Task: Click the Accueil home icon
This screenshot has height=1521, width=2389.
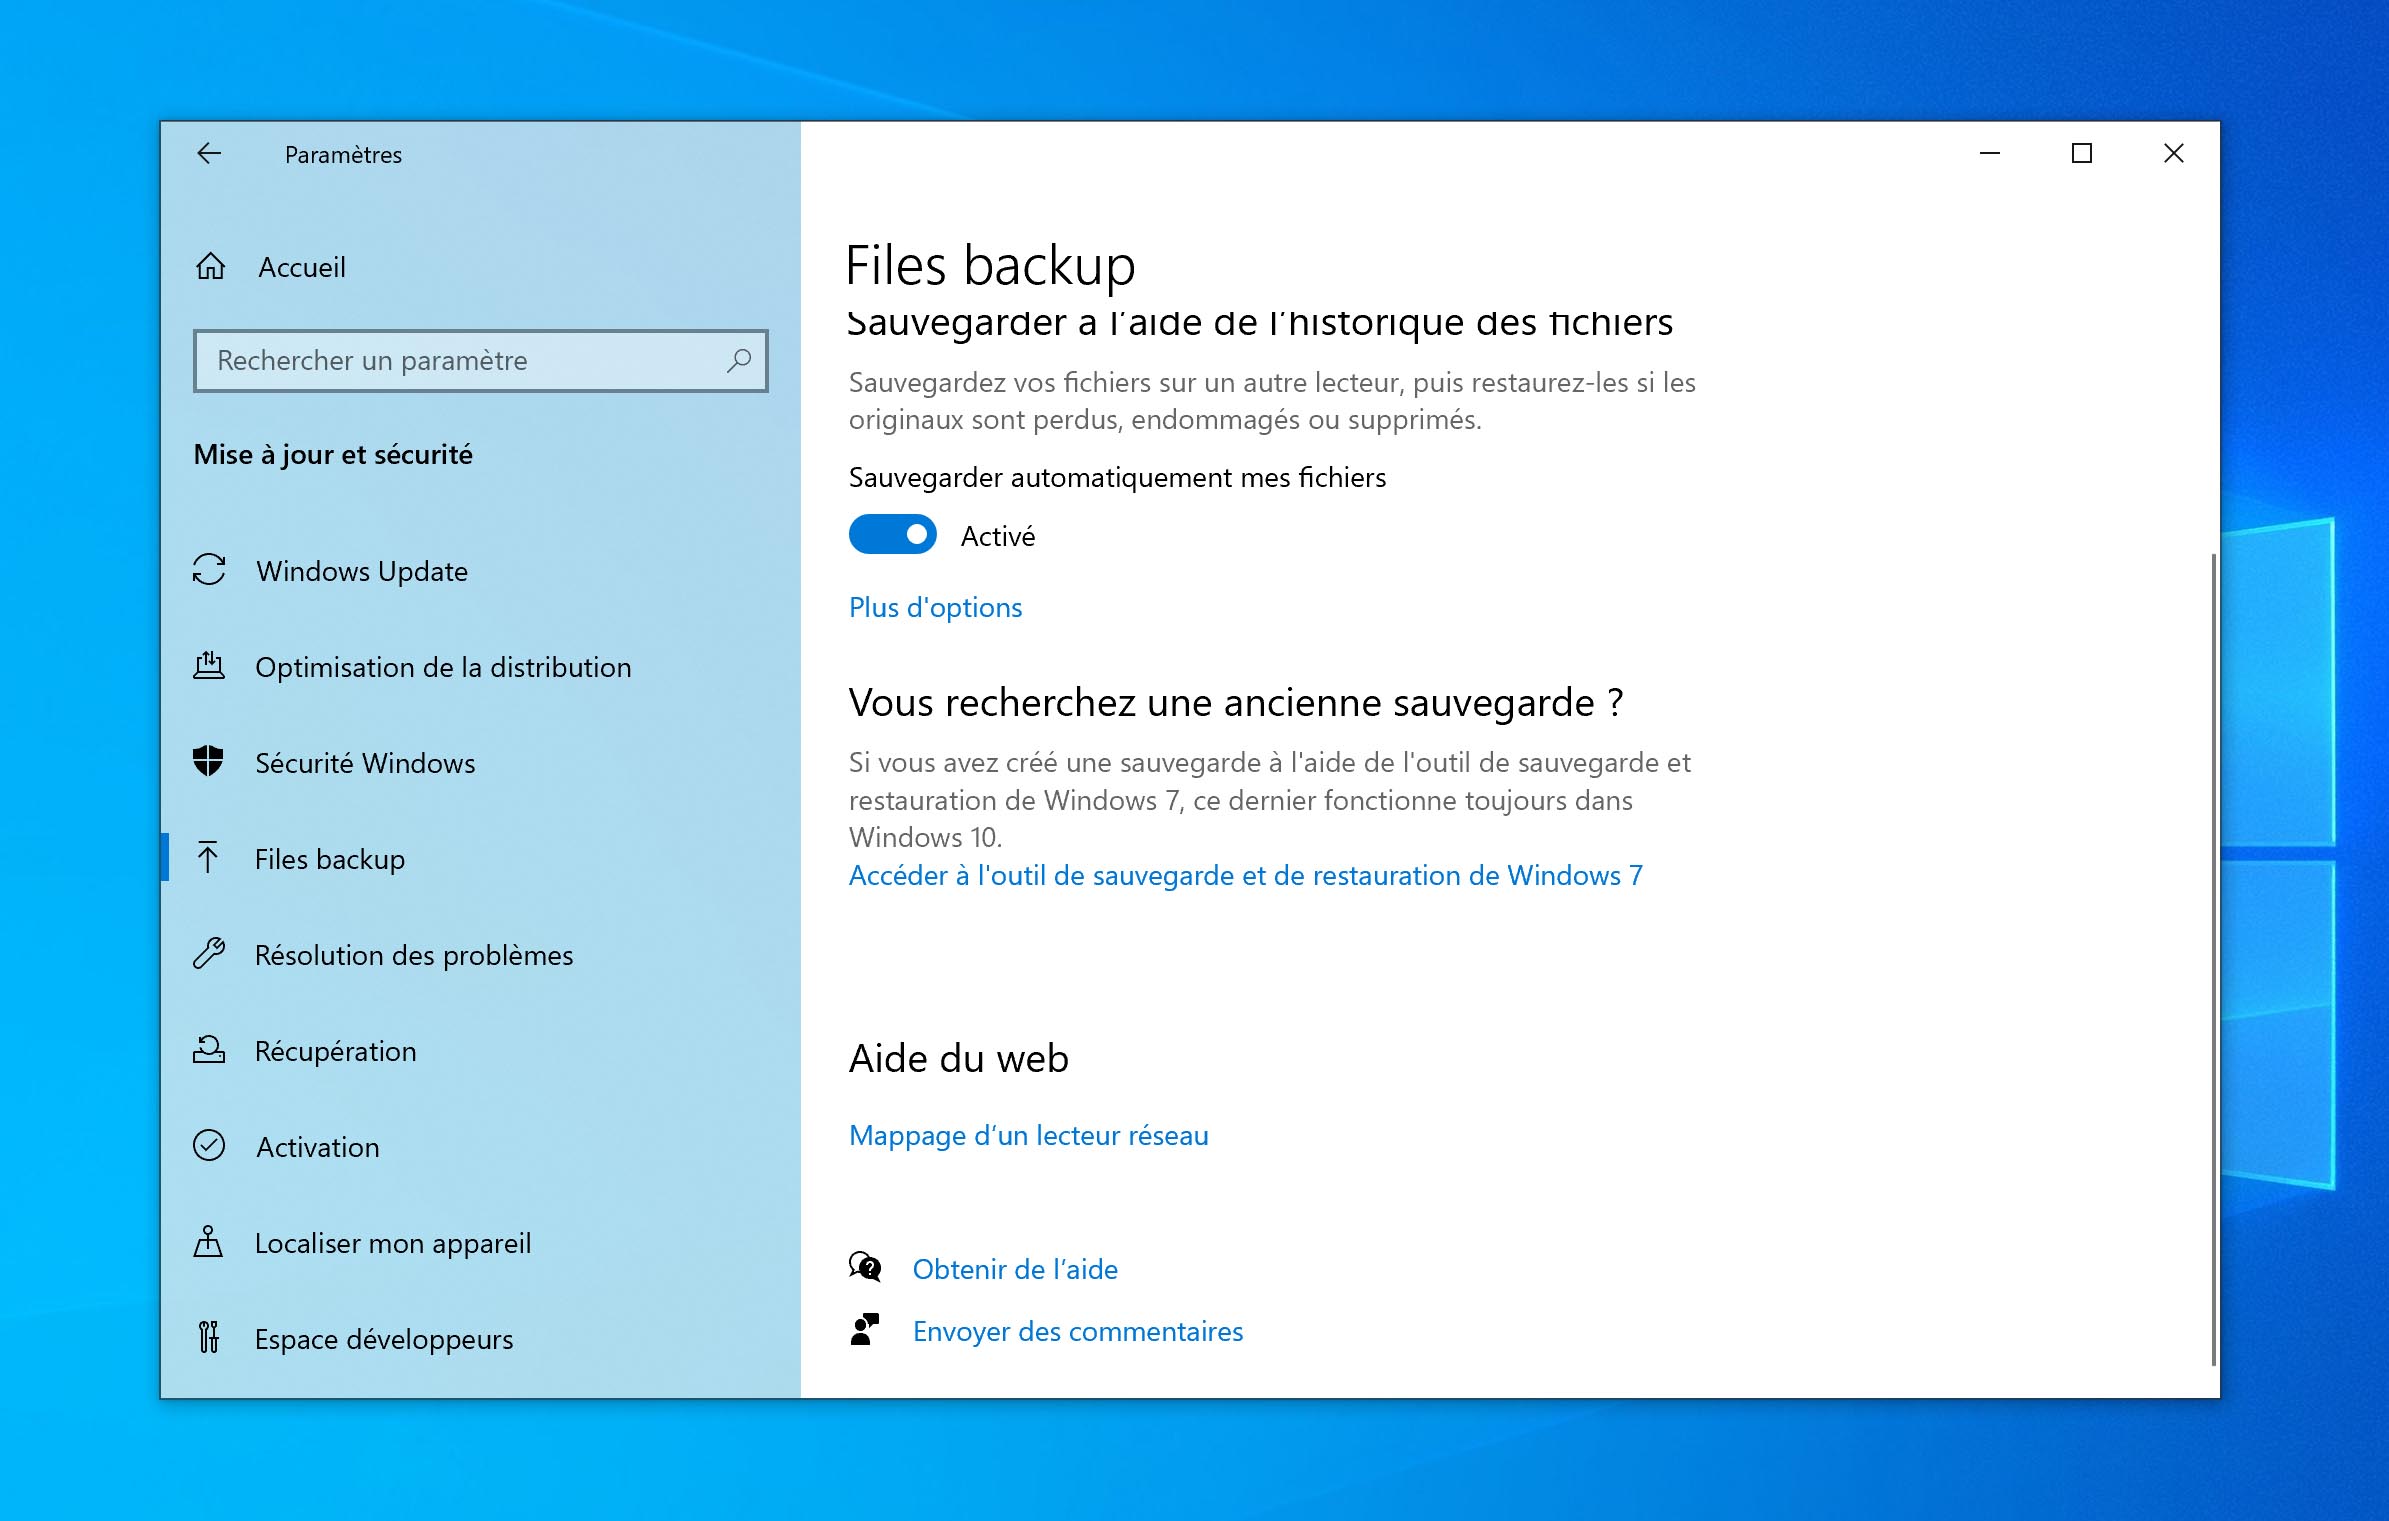Action: point(210,267)
